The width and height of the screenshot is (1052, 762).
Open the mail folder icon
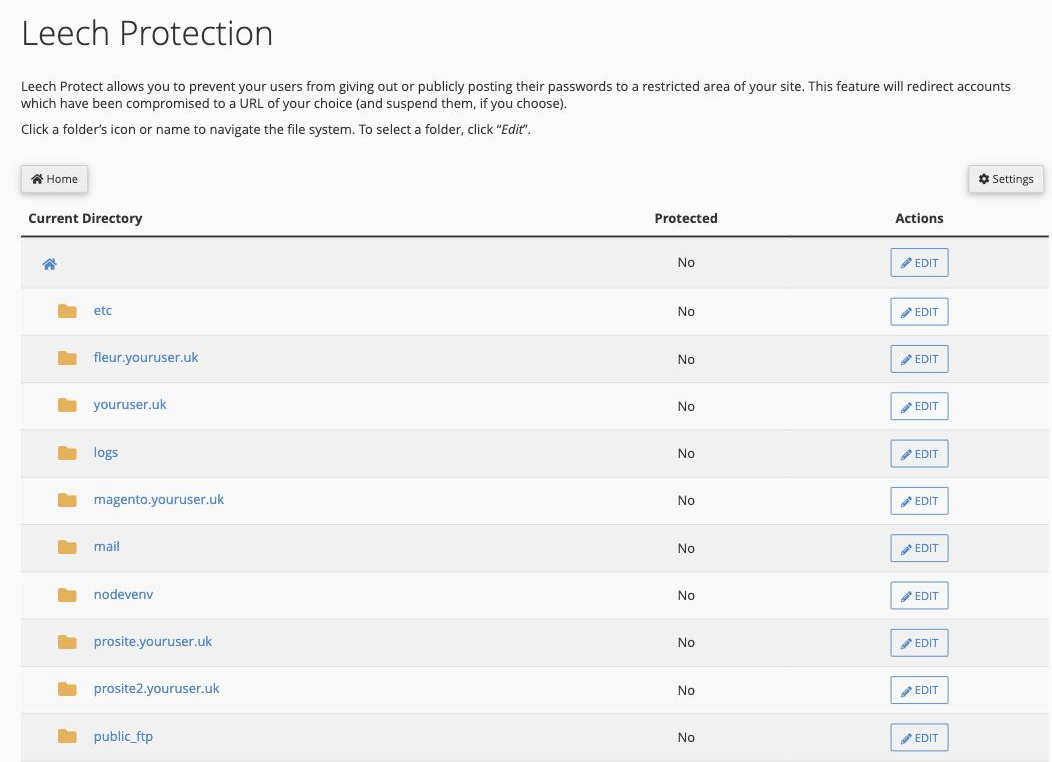coord(67,547)
